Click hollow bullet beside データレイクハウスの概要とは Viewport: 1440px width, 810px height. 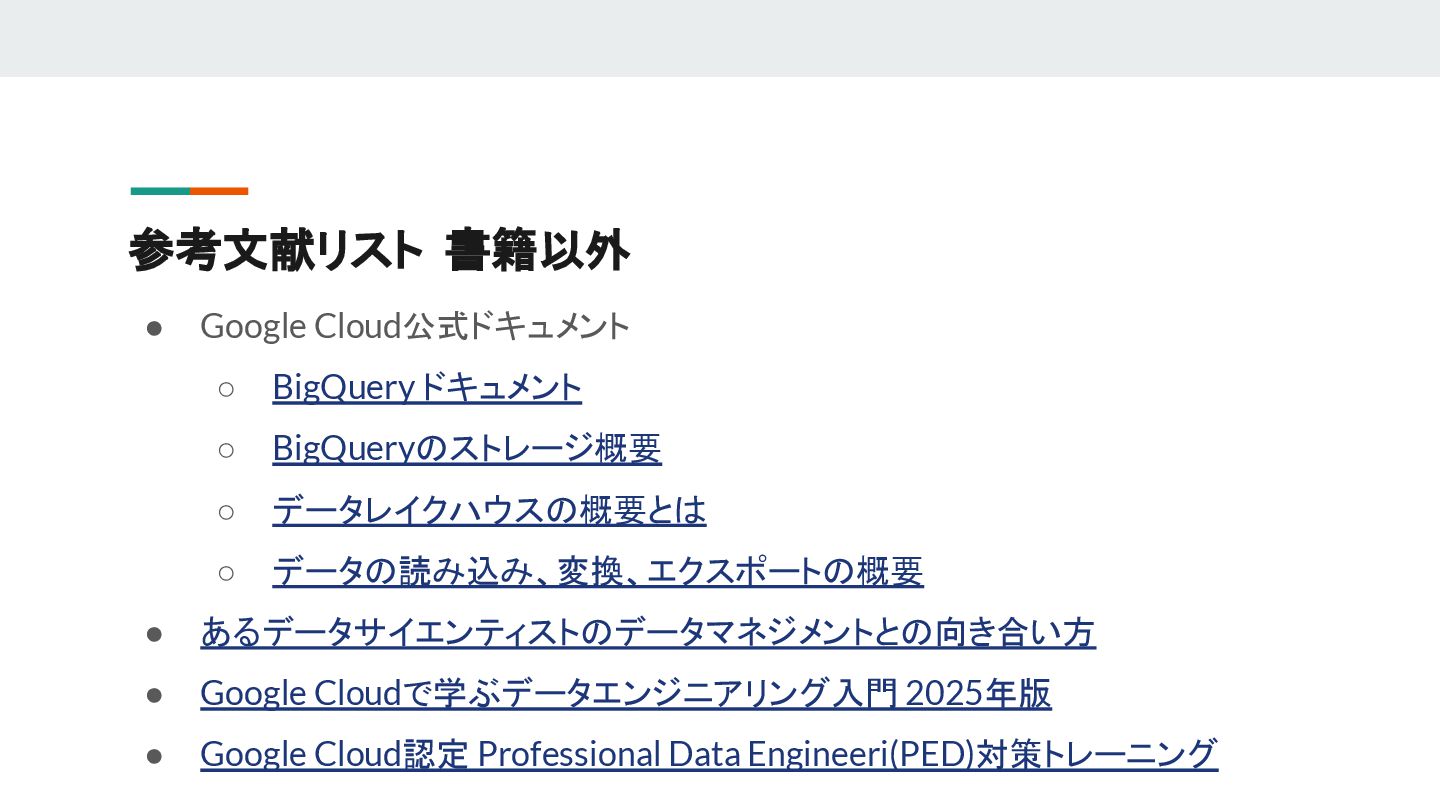pos(226,512)
